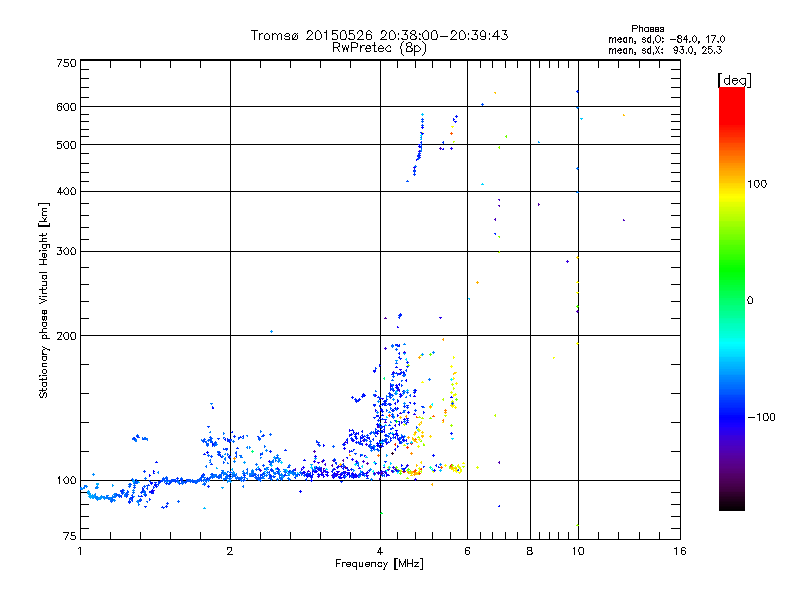Pick the black bottom of the colorbar
800x600 pixels.
[x=732, y=503]
